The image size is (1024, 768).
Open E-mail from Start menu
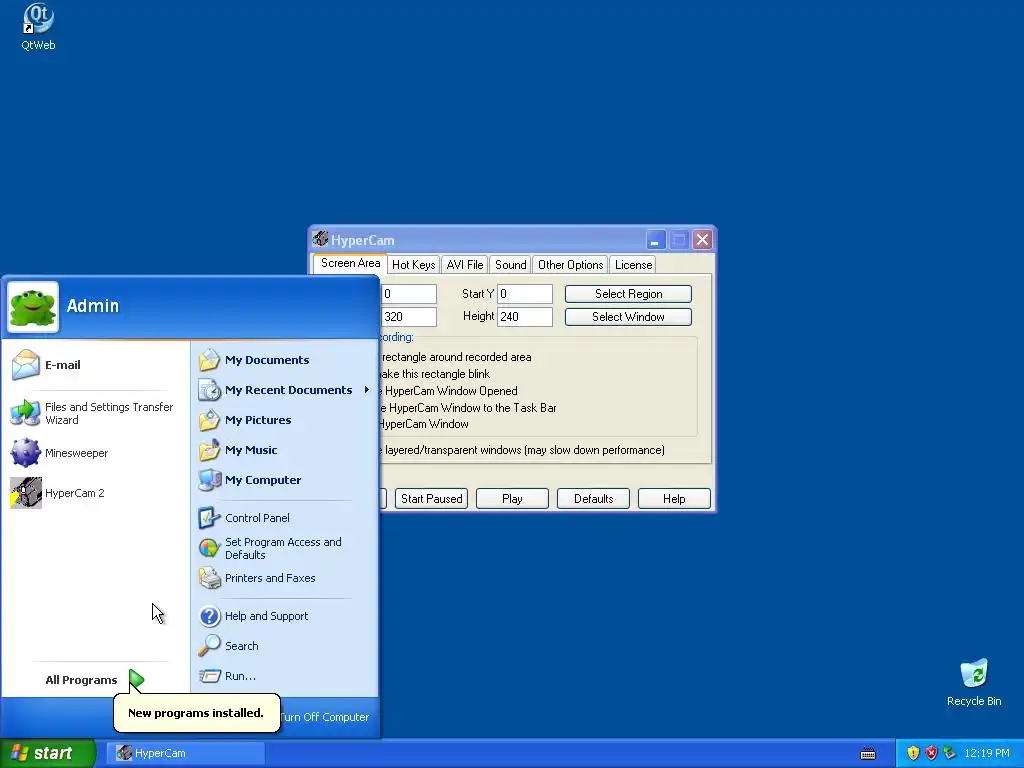(95, 365)
